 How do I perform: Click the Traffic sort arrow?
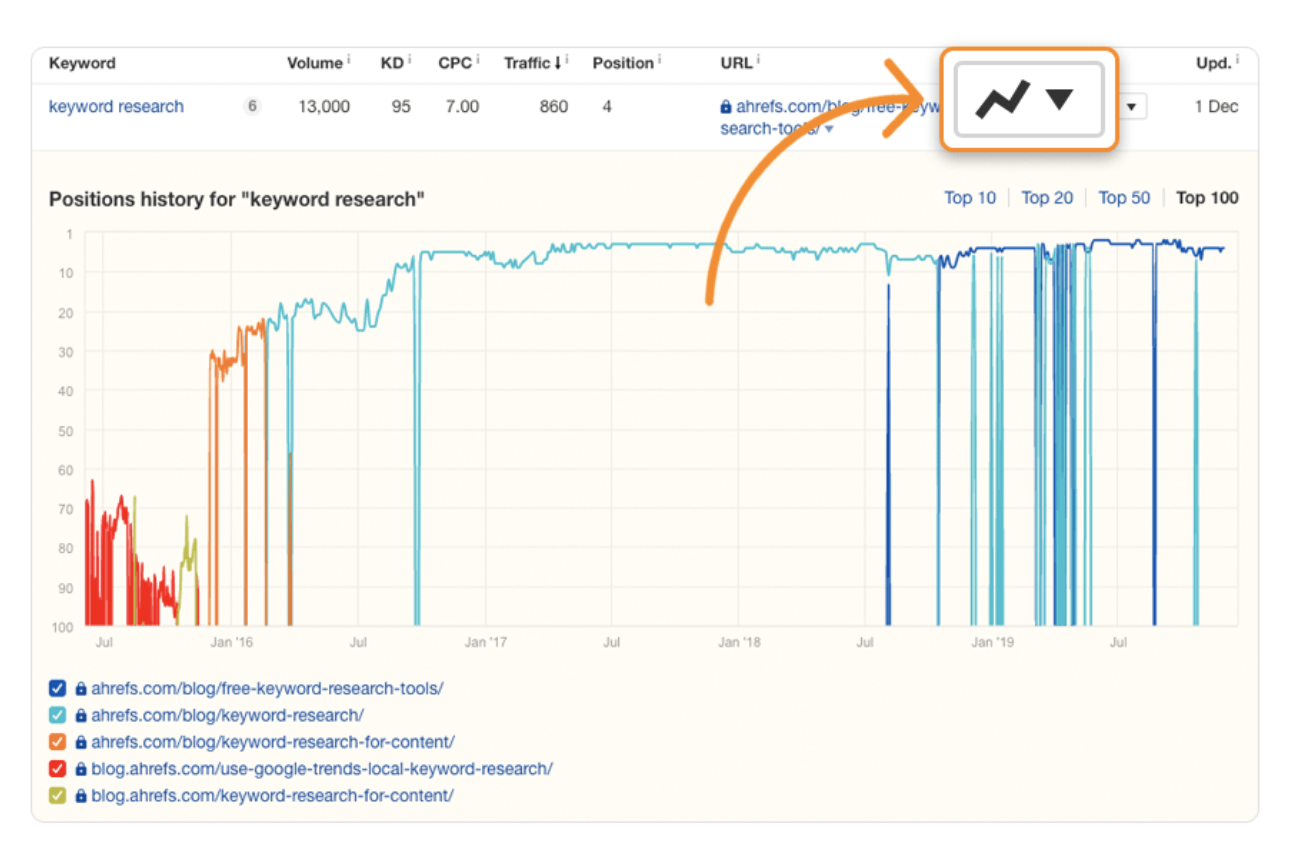coord(557,62)
